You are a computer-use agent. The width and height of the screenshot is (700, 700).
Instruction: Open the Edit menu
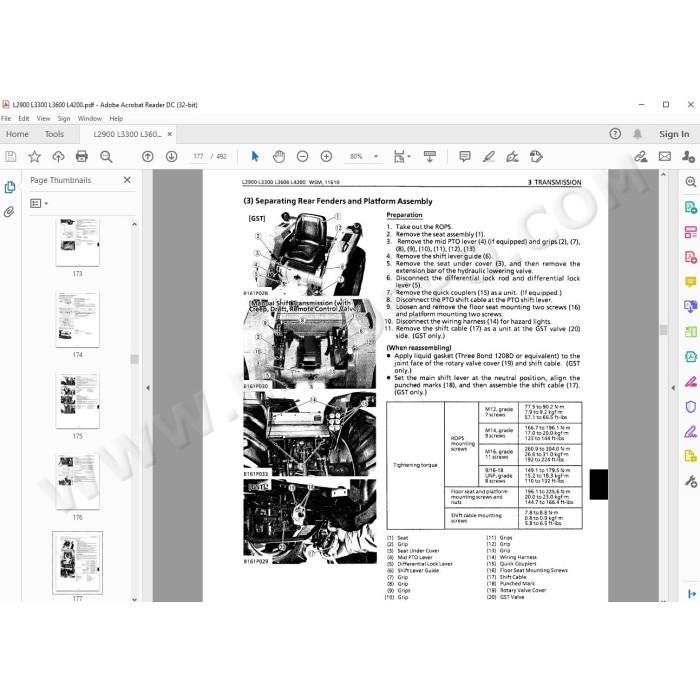[x=24, y=118]
